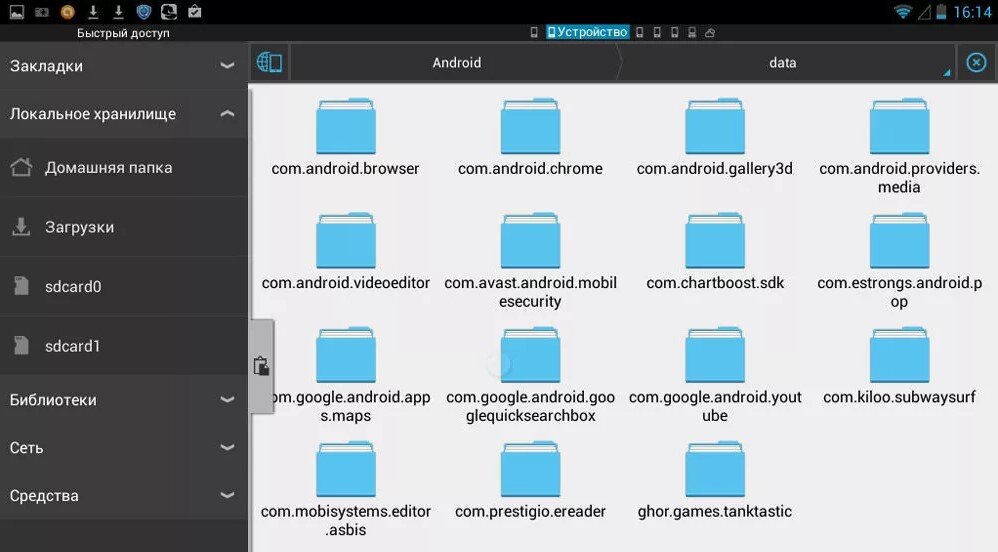Viewport: 998px width, 552px height.
Task: Expand the Средства section
Action: click(123, 495)
